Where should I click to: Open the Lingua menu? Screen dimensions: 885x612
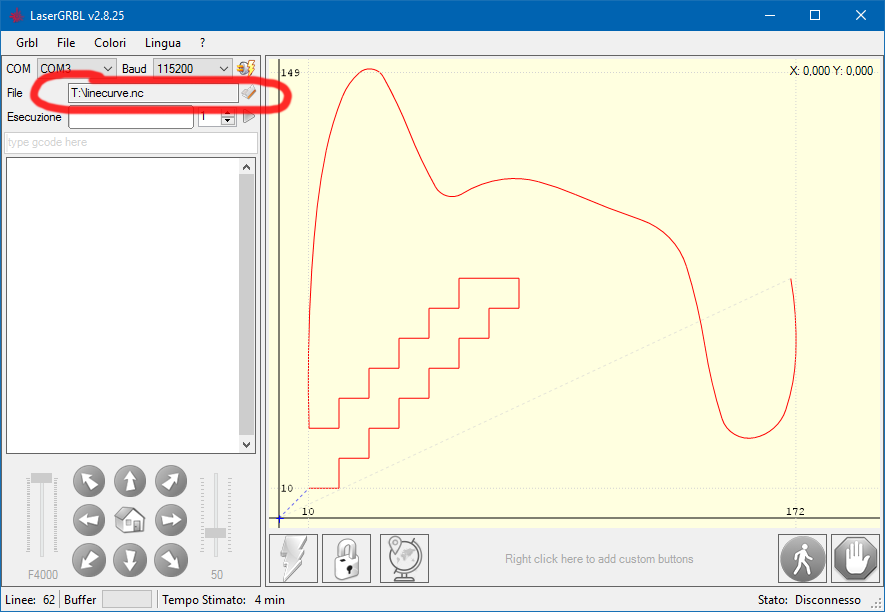tap(163, 43)
